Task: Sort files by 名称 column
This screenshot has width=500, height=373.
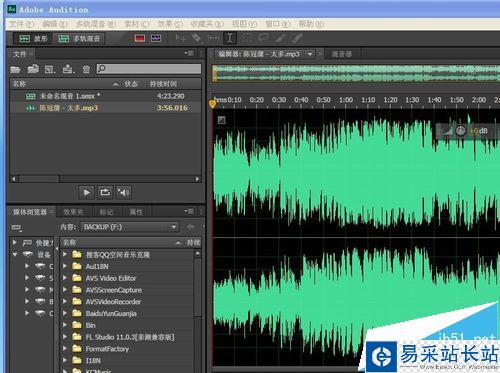Action: 19,84
